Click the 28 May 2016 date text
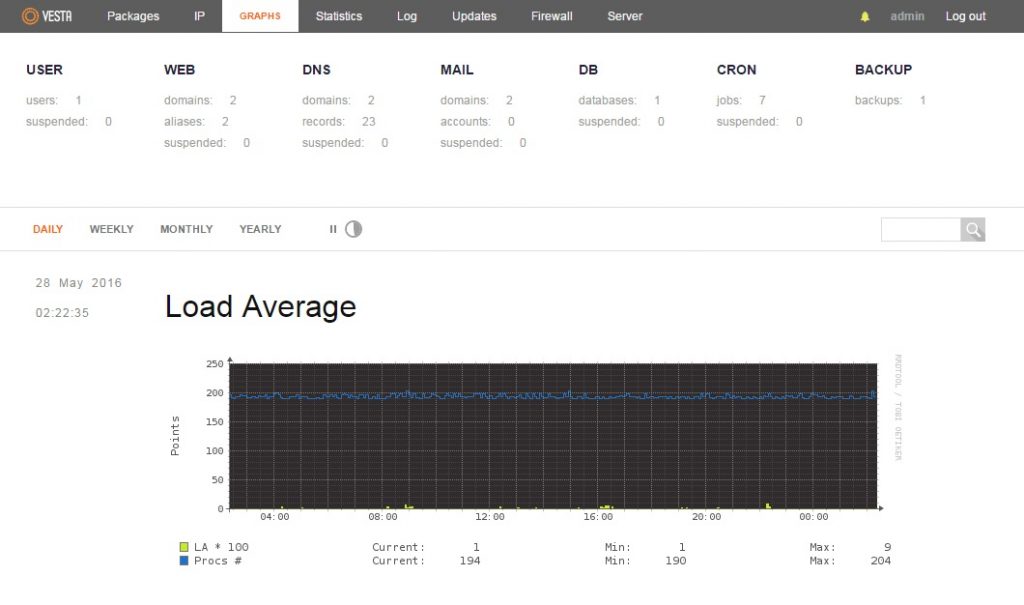Screen dimensions: 1024x605 [78, 283]
